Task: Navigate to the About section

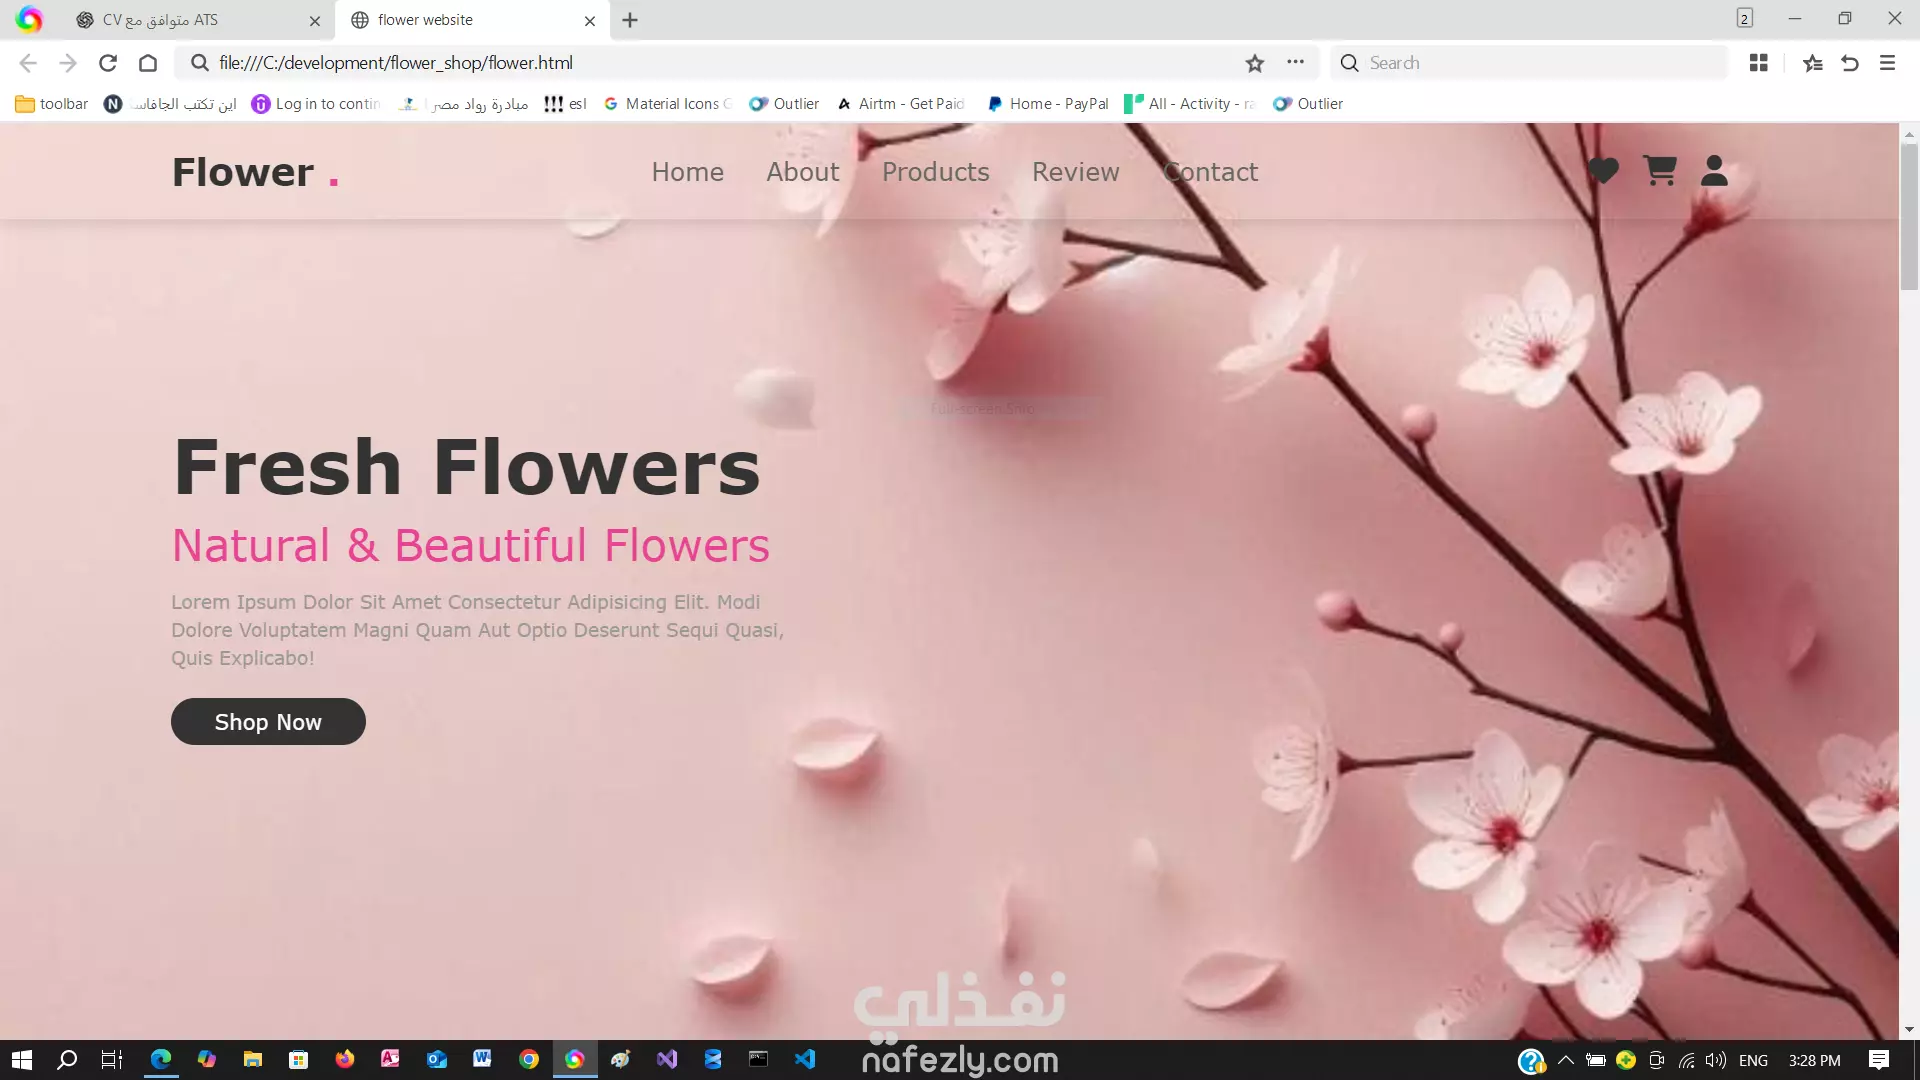Action: [802, 172]
